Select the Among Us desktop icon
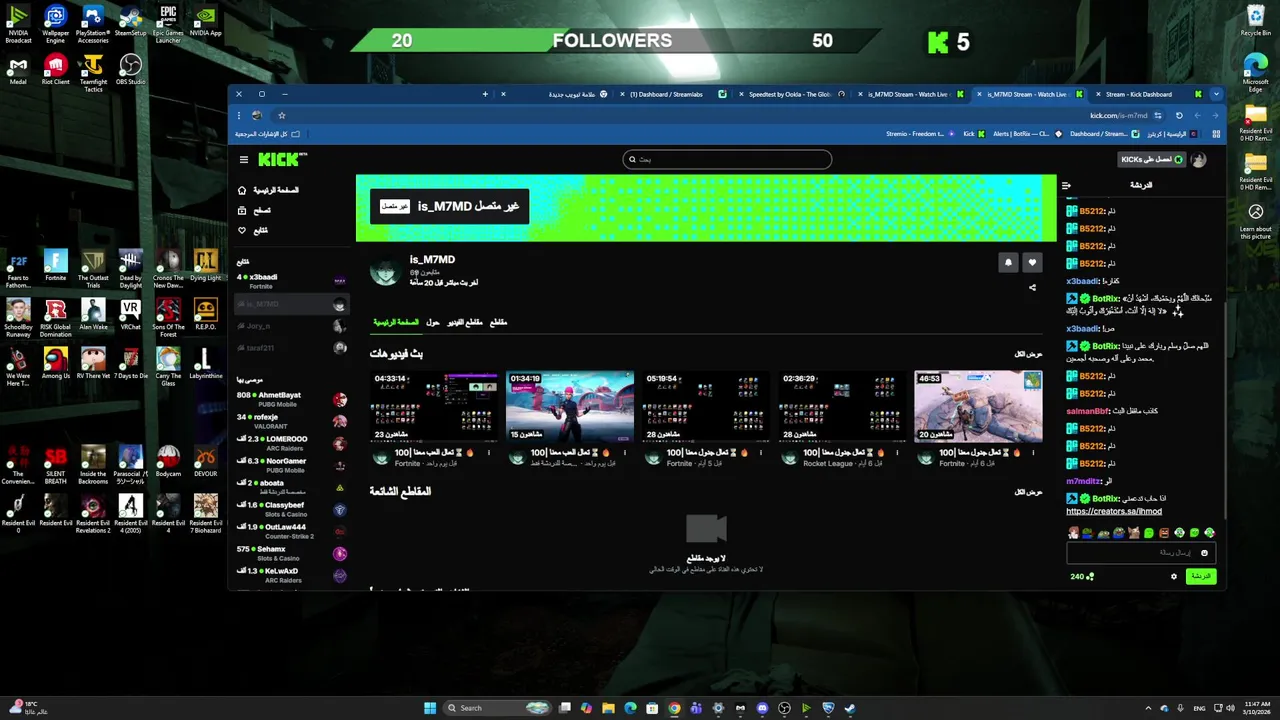This screenshot has width=1280, height=720. coord(55,363)
